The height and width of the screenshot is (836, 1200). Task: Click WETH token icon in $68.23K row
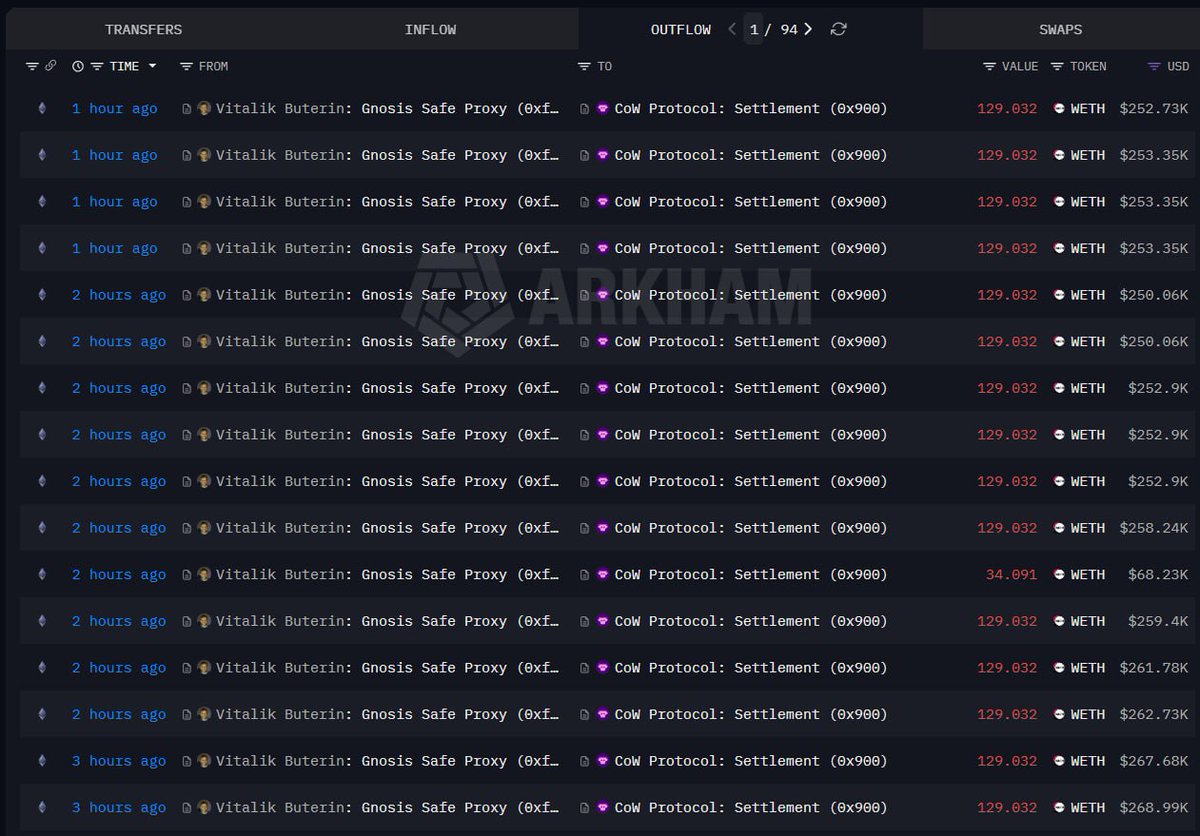coord(1059,575)
